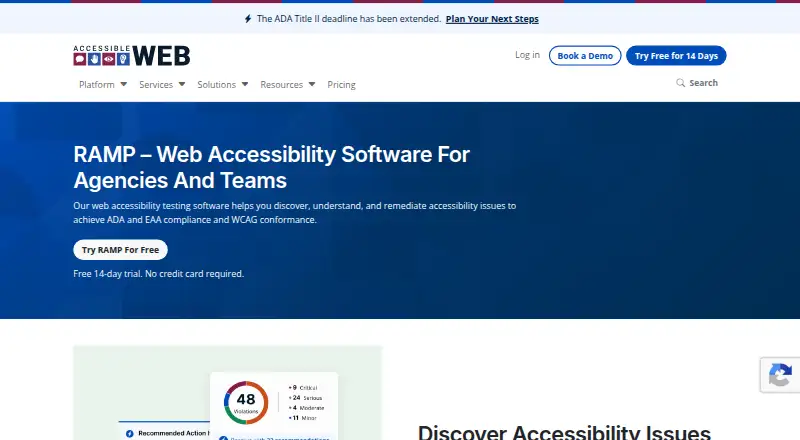Click the search magnifier icon

681,83
